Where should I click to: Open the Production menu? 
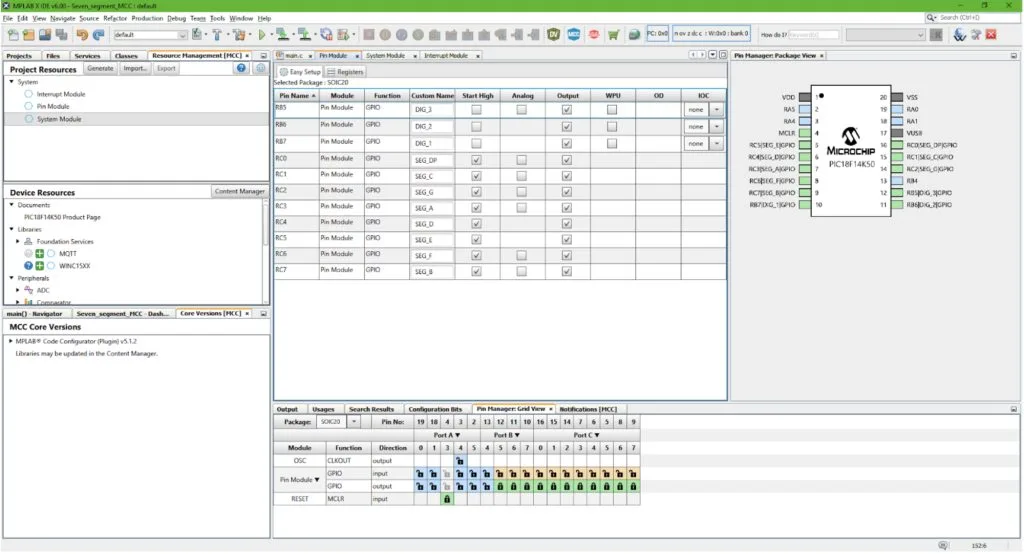tap(147, 18)
